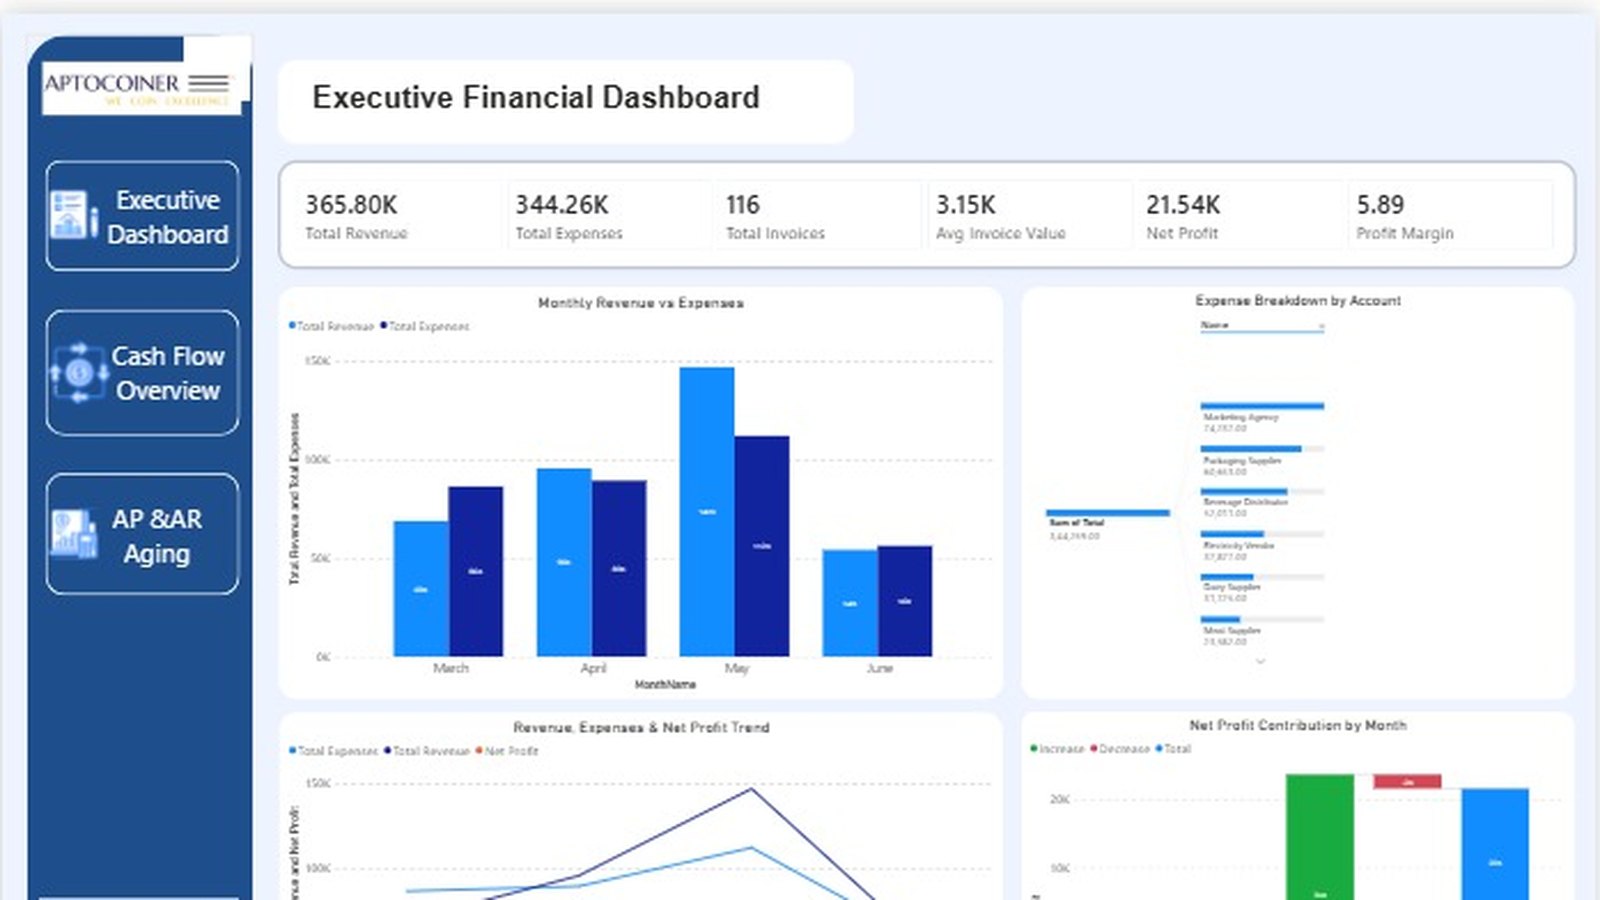Click Net Profit legend in Trend chart
1600x900 pixels.
click(507, 751)
